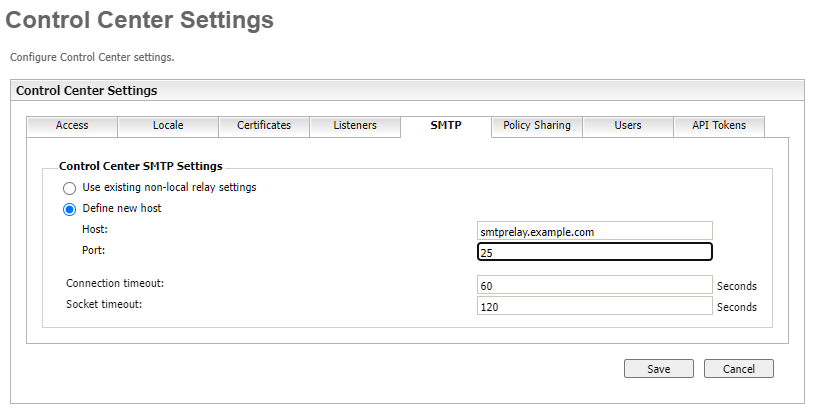Image resolution: width=819 pixels, height=414 pixels.
Task: Go to the Certificates tab
Action: click(x=264, y=126)
